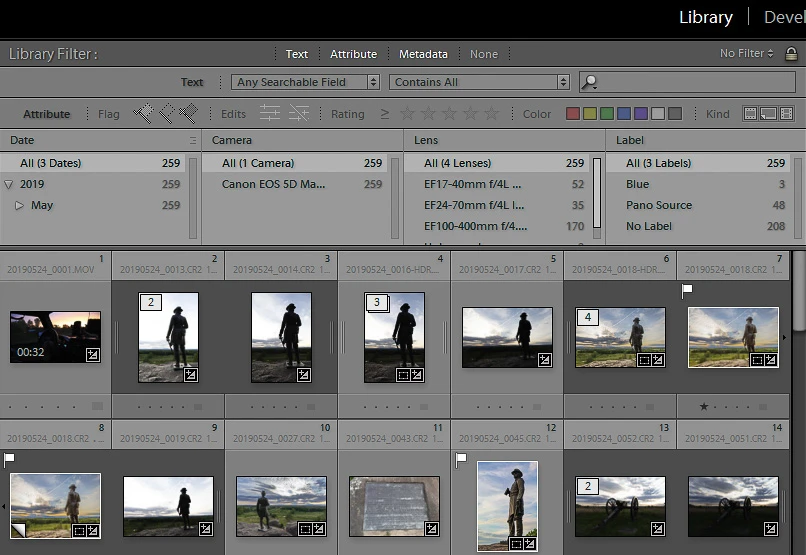
Task: Expand the May date group
Action: tap(20, 205)
